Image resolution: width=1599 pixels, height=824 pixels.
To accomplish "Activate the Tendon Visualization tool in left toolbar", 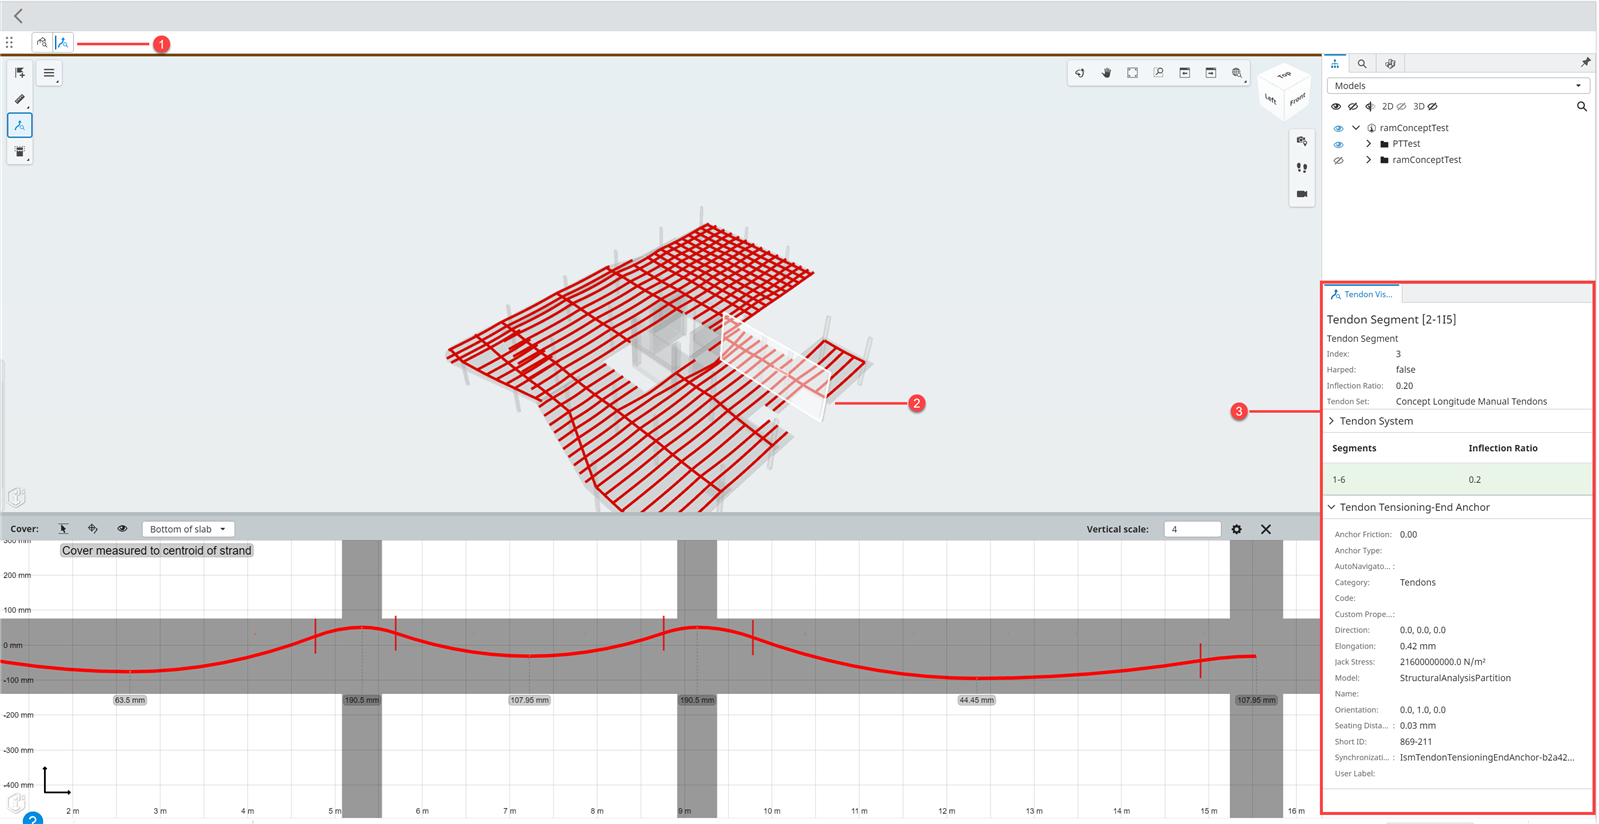I will coord(20,125).
